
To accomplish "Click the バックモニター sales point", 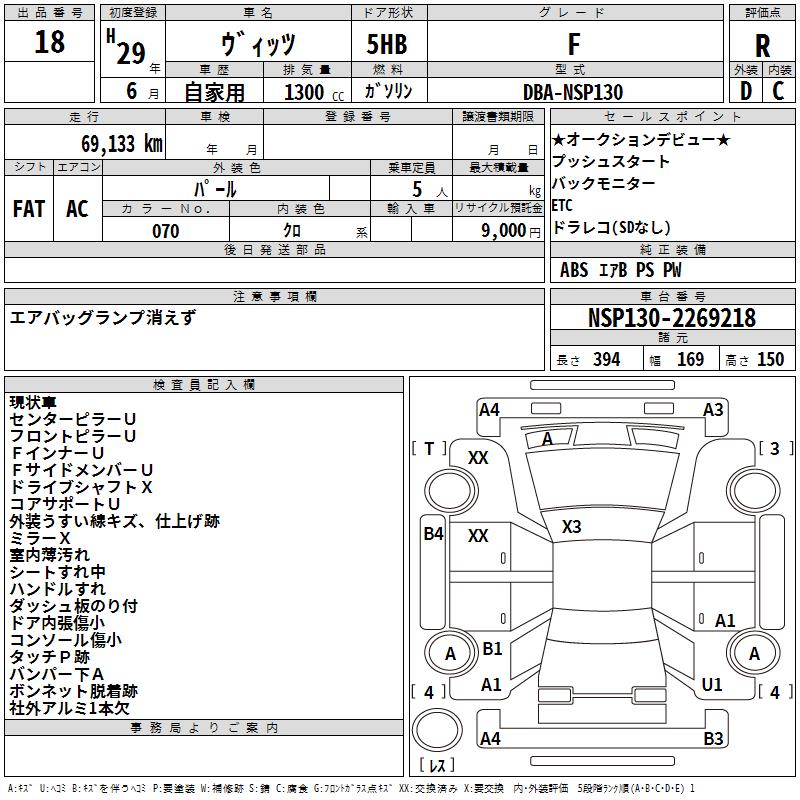I will coord(604,183).
